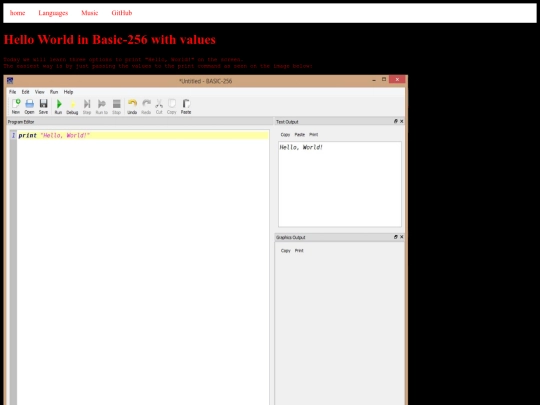
Task: Close the Text Output panel
Action: pos(402,121)
